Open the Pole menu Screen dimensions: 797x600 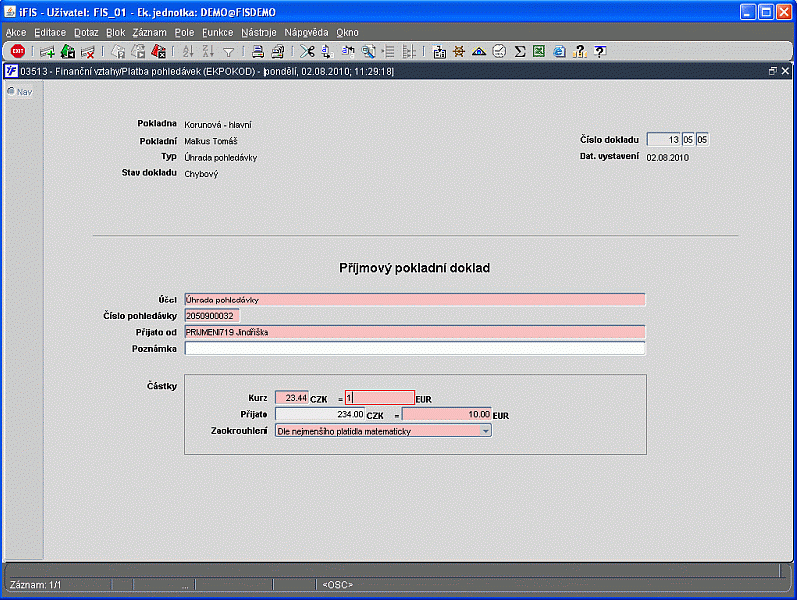[x=184, y=33]
